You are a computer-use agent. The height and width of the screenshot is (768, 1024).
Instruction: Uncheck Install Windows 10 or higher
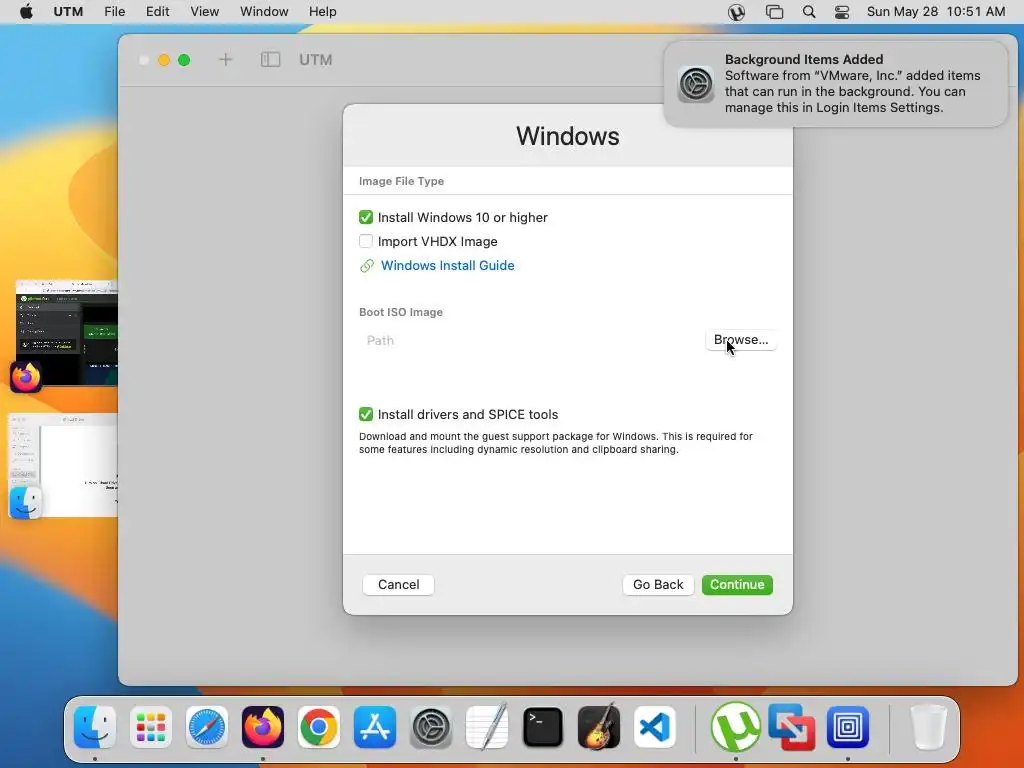pos(366,217)
